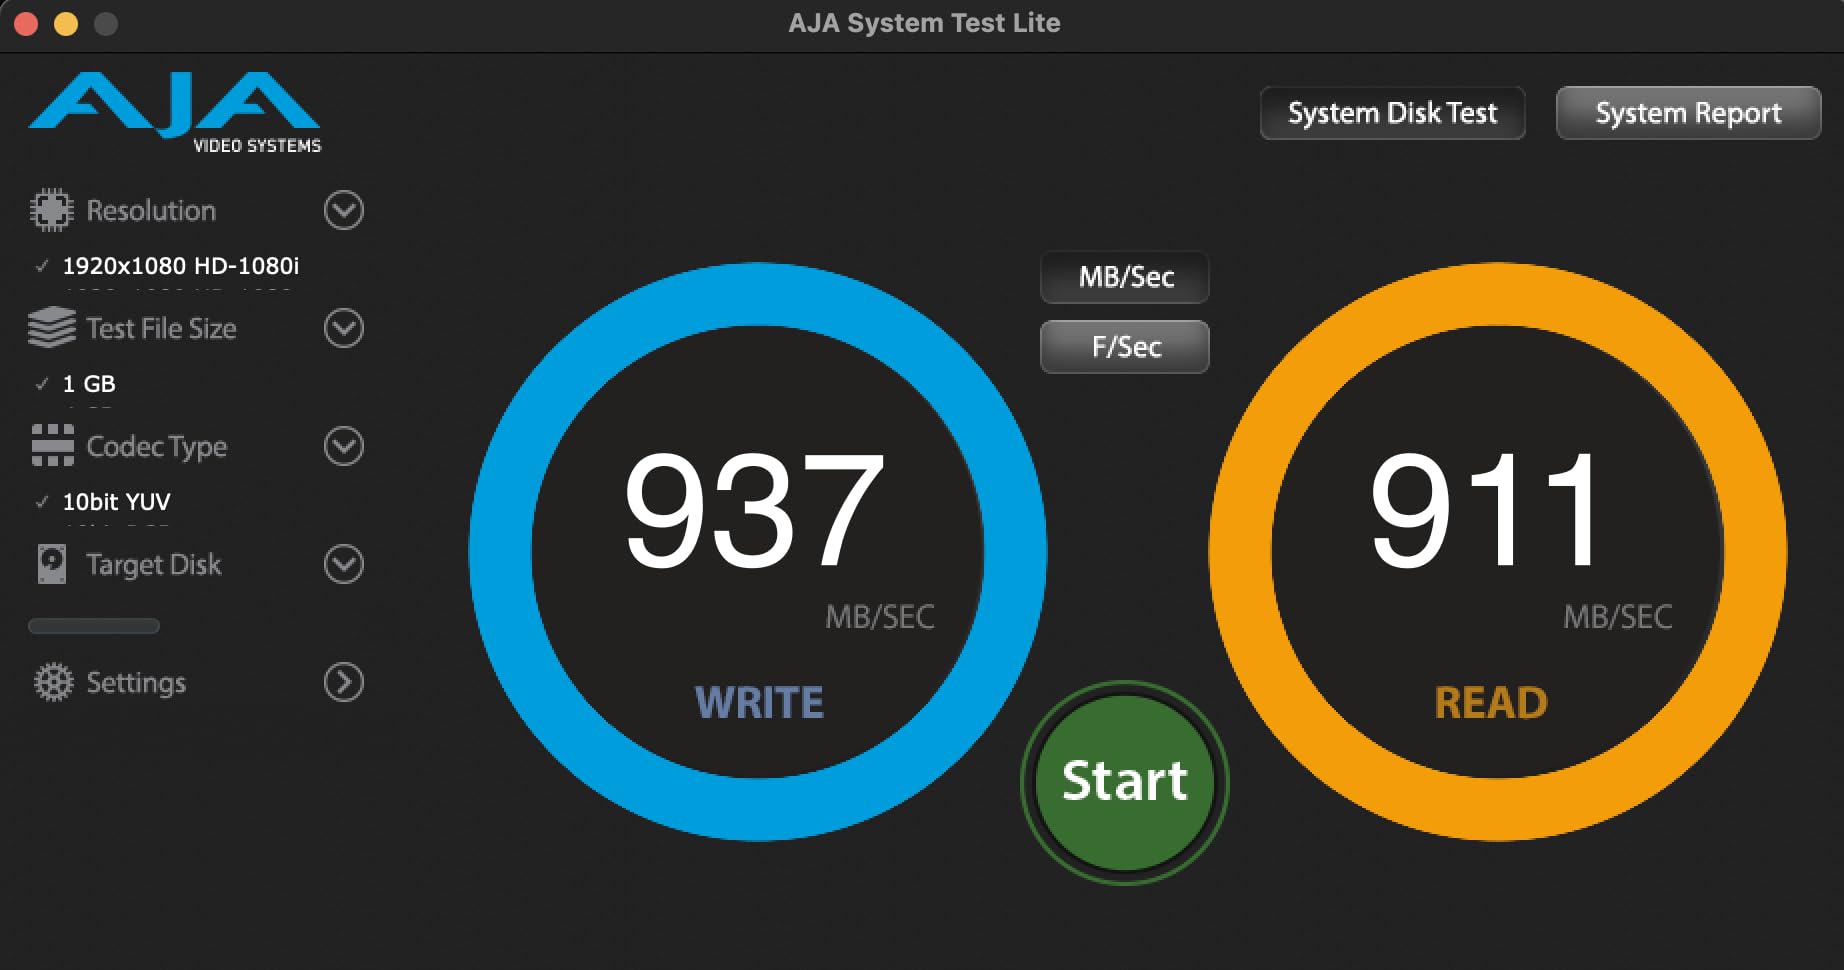Select the 10bit YUV codec option
1844x970 pixels.
tap(116, 502)
